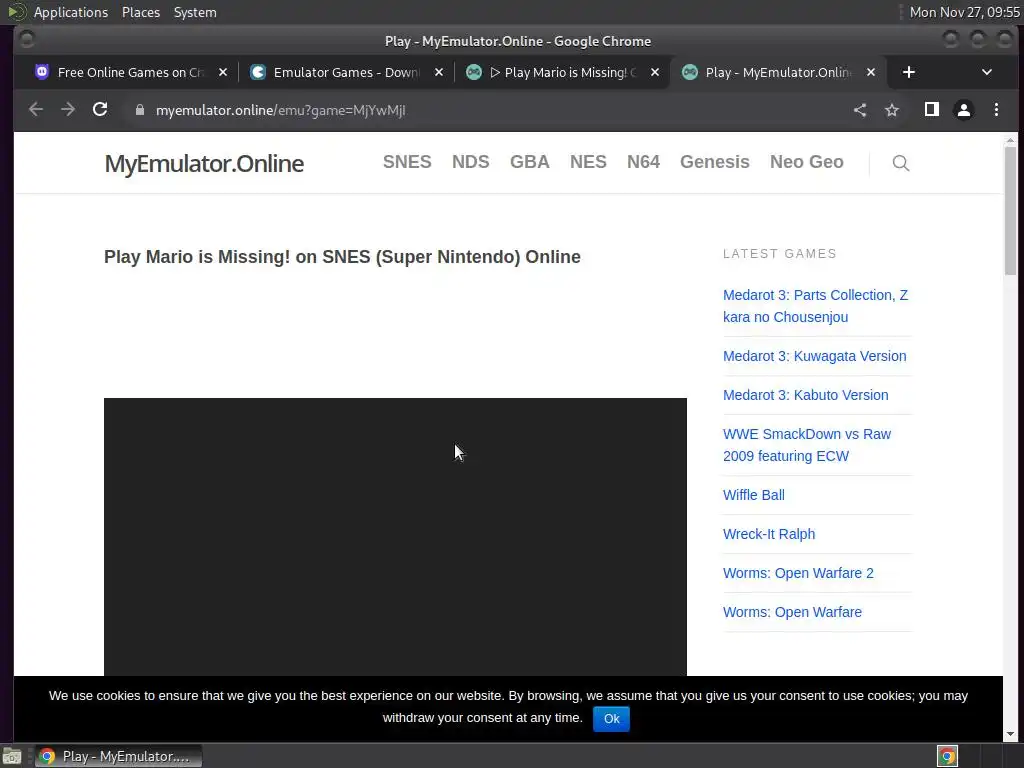Open the NDS games menu

(x=470, y=162)
